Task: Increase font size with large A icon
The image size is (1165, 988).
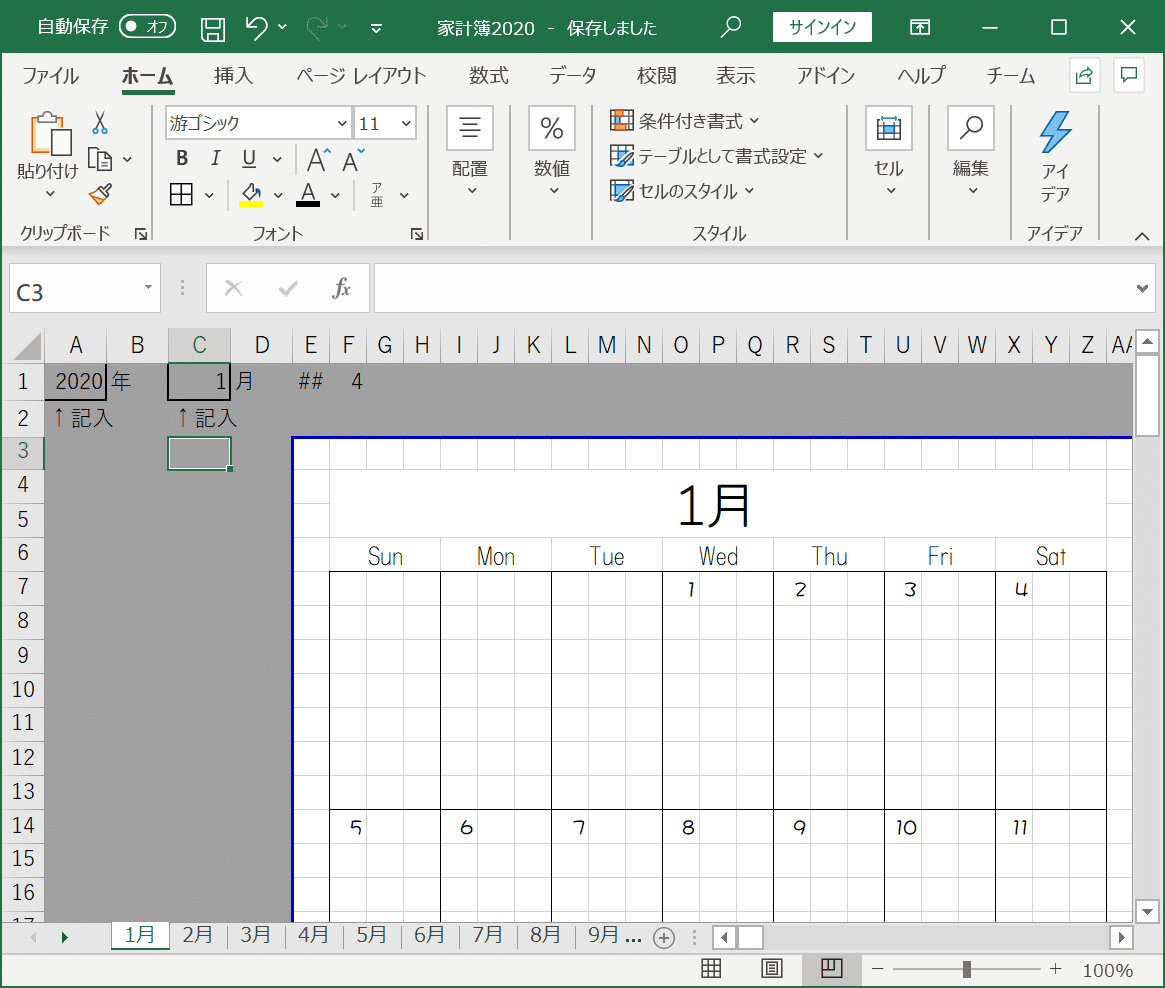Action: coord(318,160)
